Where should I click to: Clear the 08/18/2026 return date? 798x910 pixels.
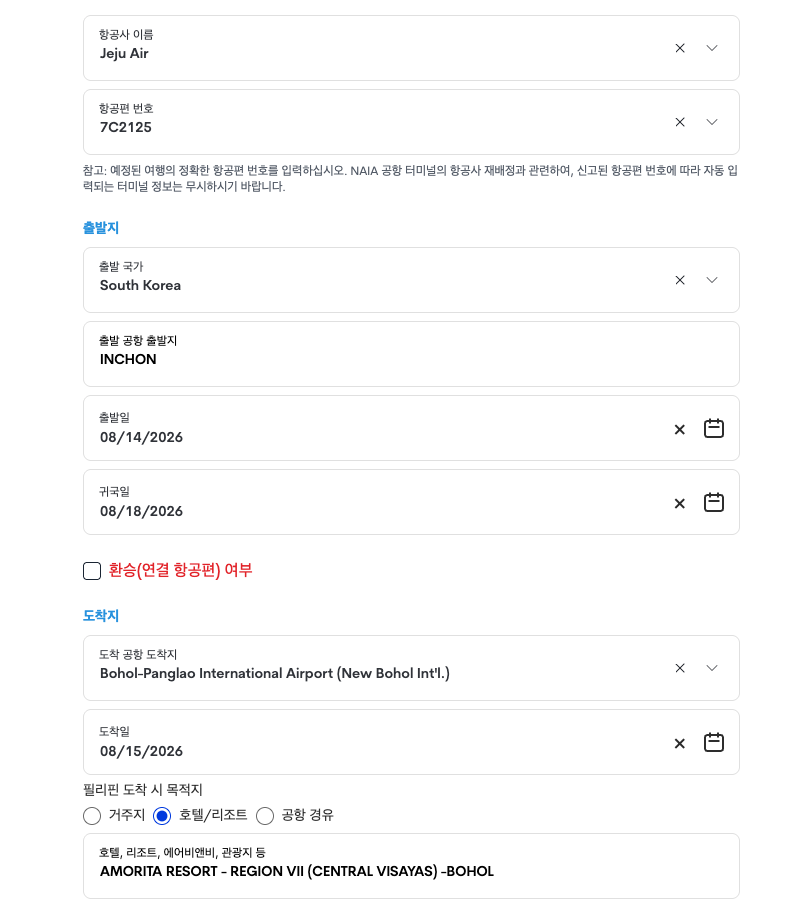click(x=680, y=503)
